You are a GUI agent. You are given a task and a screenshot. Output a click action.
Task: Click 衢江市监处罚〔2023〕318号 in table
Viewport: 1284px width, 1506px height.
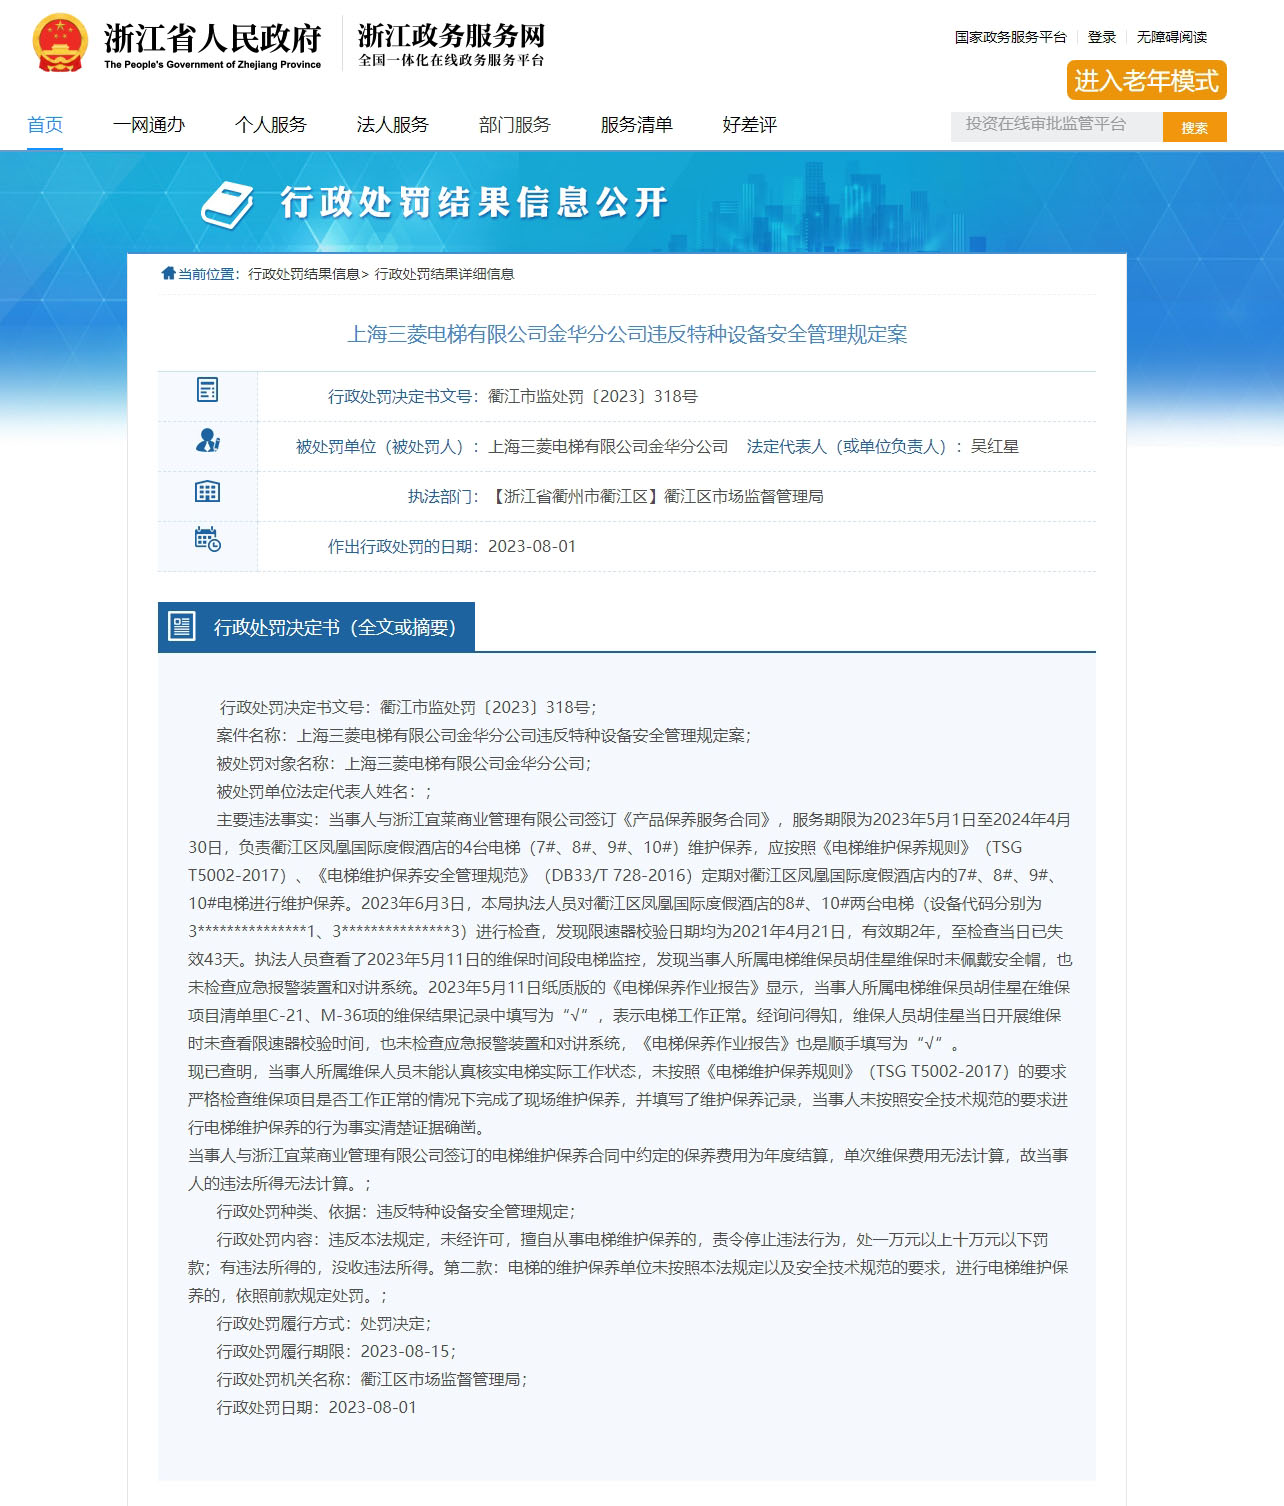coord(593,396)
